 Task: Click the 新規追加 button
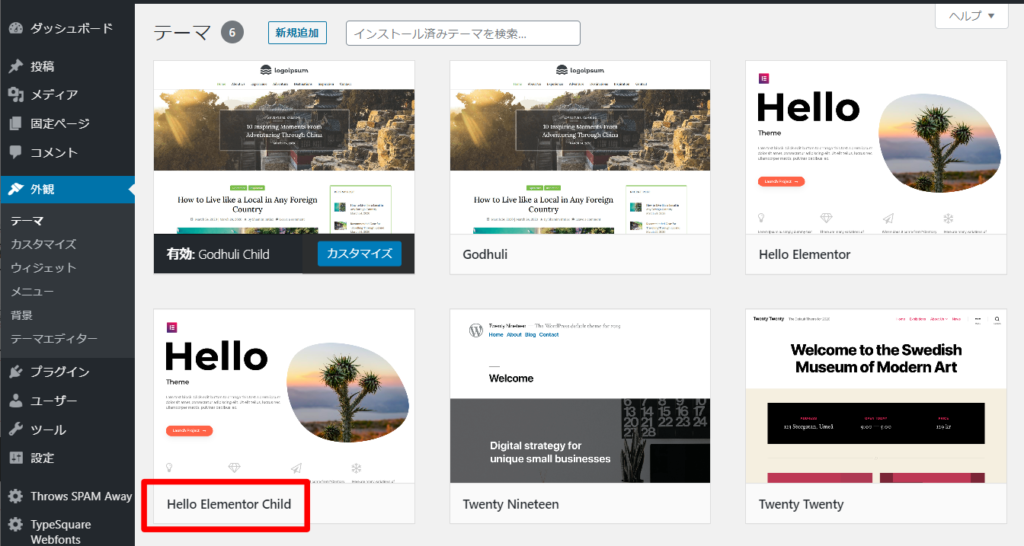[297, 33]
